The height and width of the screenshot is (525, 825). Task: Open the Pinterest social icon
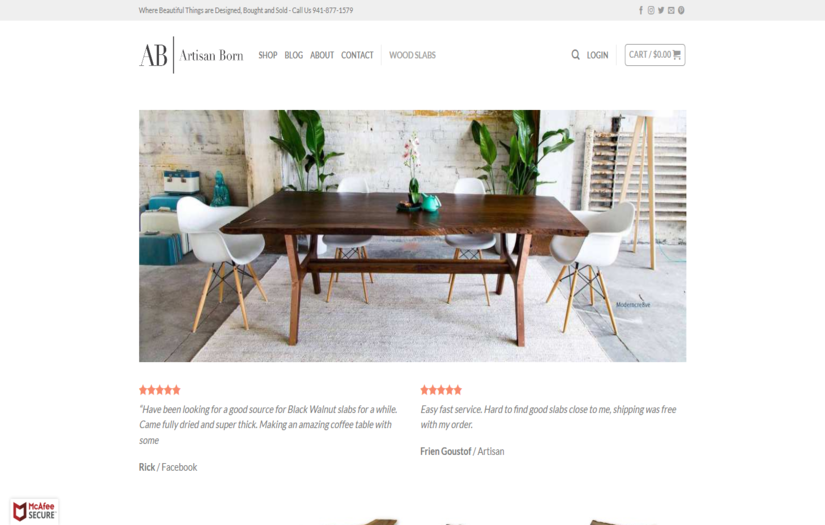[x=681, y=11]
